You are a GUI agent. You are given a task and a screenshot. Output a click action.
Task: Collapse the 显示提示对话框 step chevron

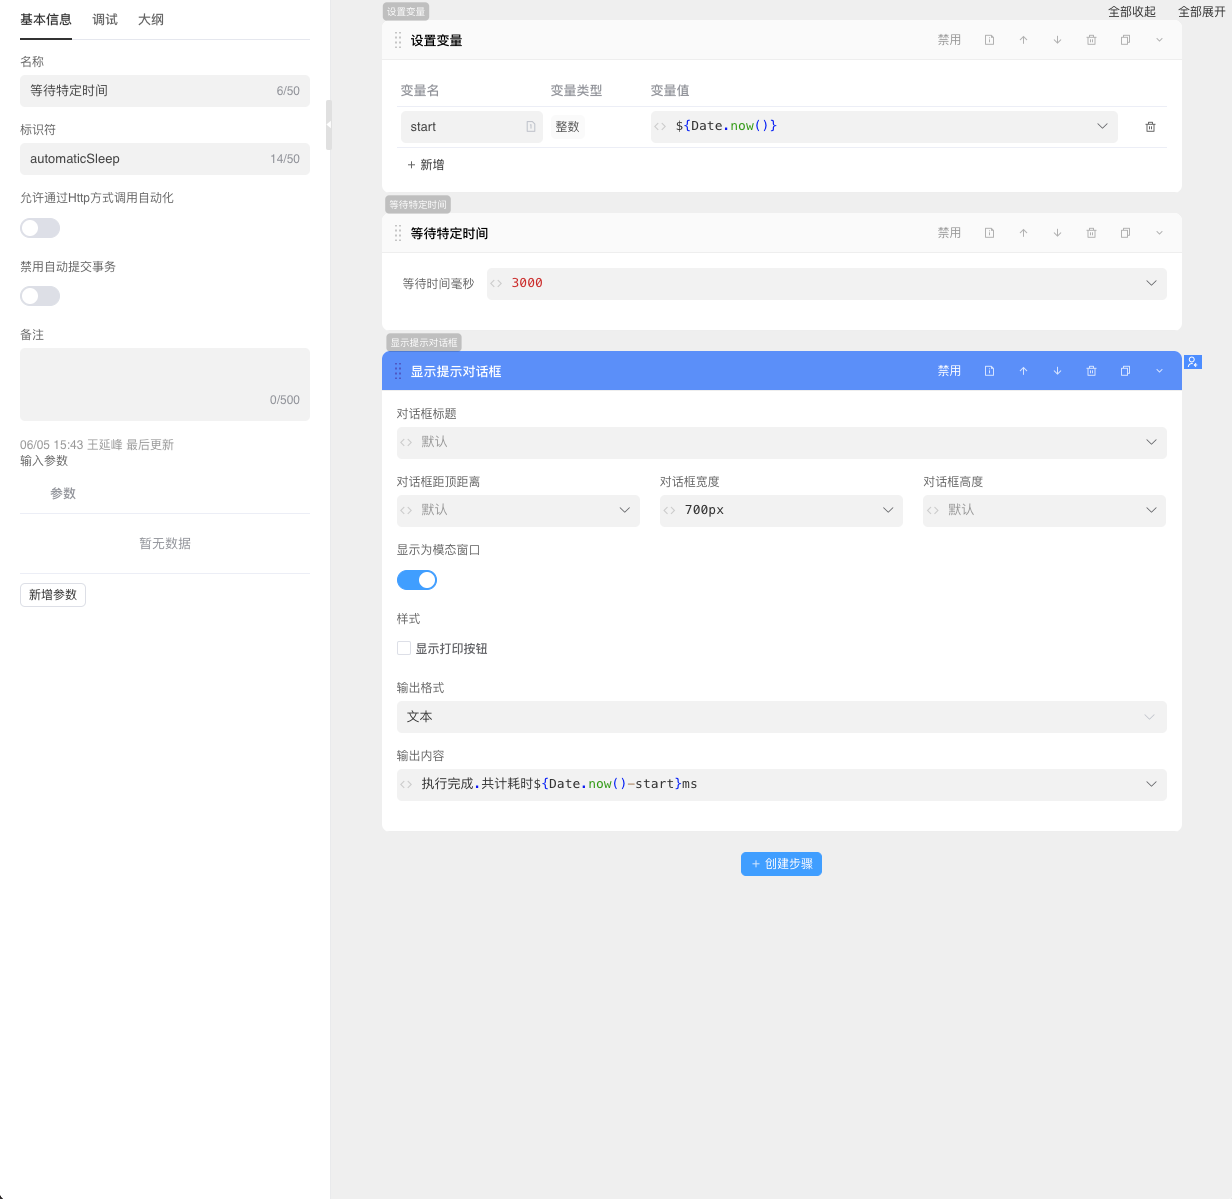pyautogui.click(x=1159, y=371)
